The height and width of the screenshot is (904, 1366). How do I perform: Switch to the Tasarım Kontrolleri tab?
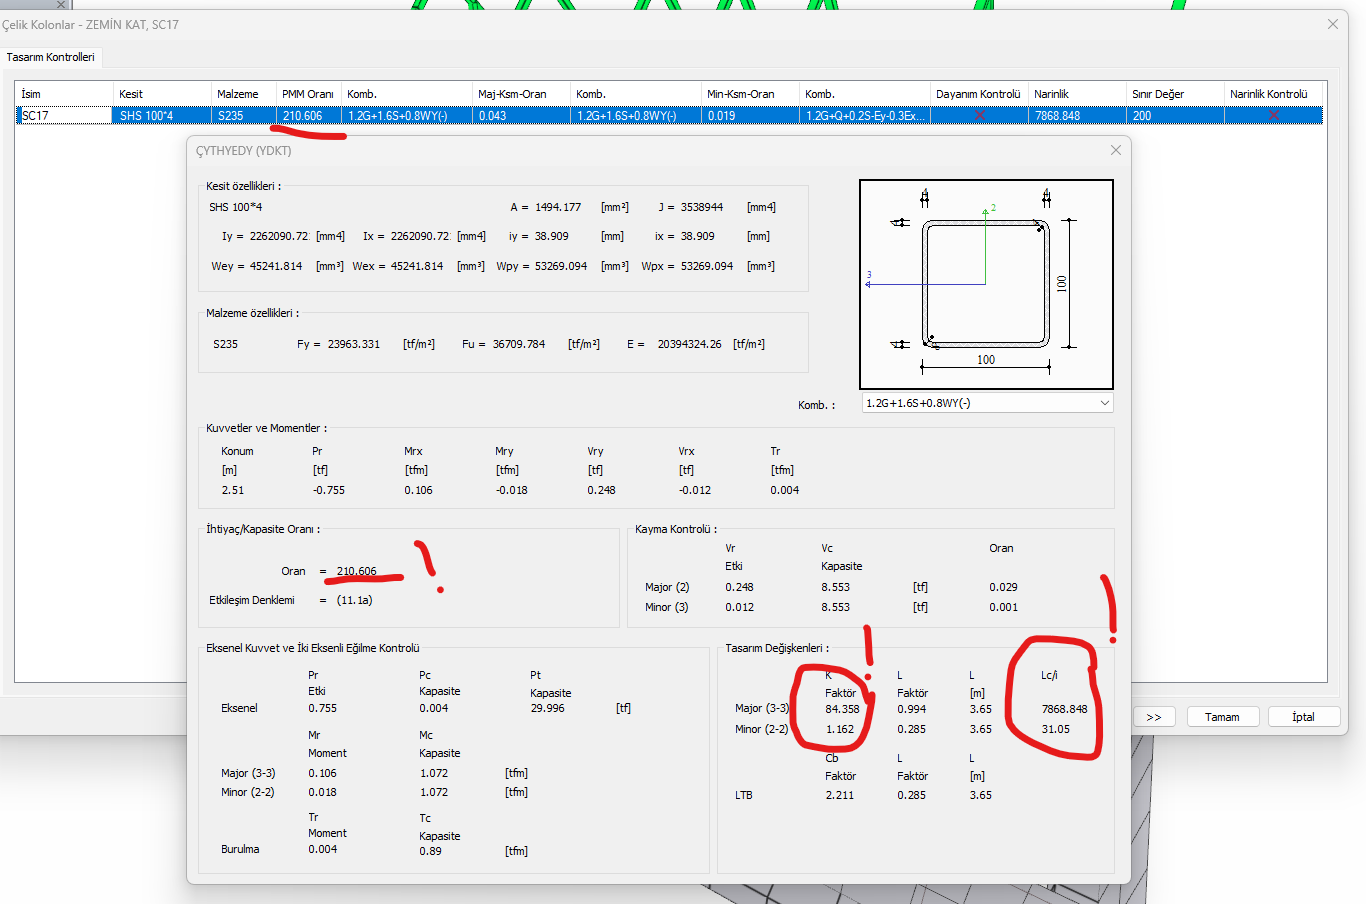pyautogui.click(x=51, y=57)
